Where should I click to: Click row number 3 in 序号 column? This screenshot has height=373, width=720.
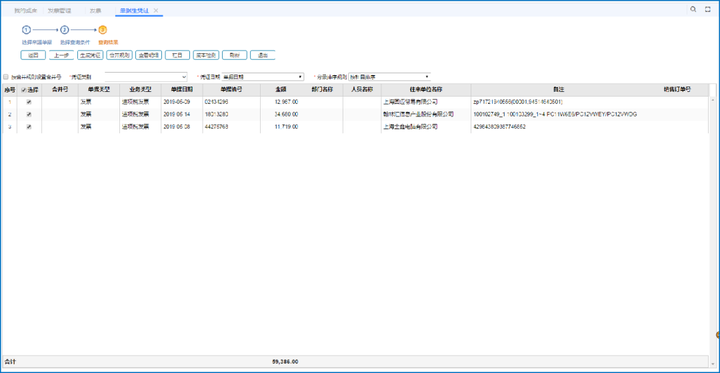(10, 127)
